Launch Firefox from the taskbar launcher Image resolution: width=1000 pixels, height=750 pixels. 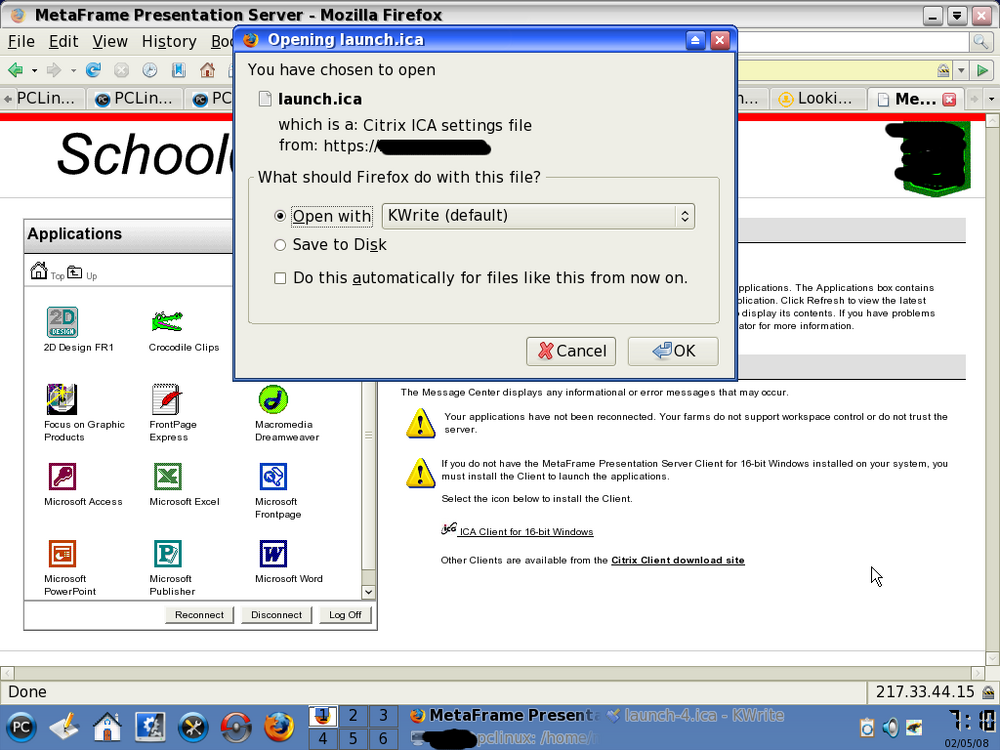pyautogui.click(x=279, y=728)
